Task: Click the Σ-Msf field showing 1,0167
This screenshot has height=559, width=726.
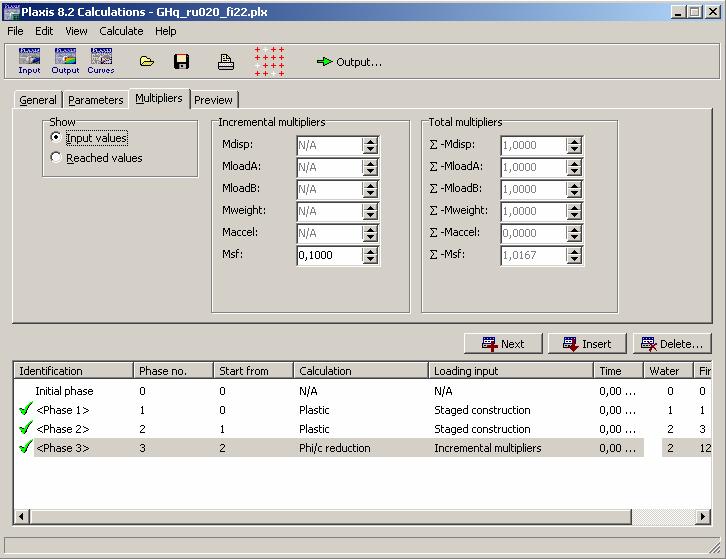Action: point(534,255)
